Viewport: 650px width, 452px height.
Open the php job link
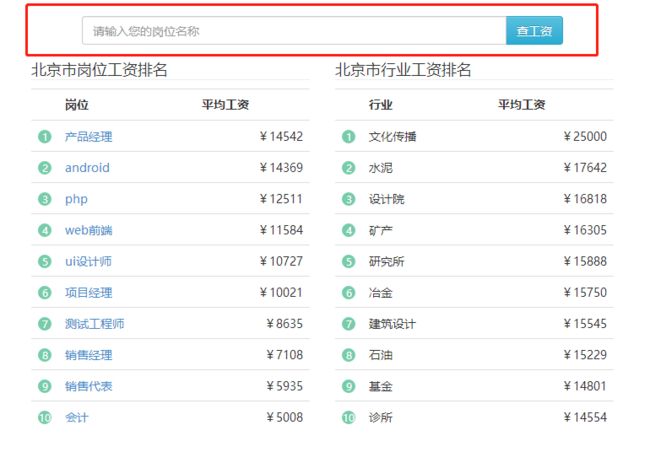pos(76,199)
